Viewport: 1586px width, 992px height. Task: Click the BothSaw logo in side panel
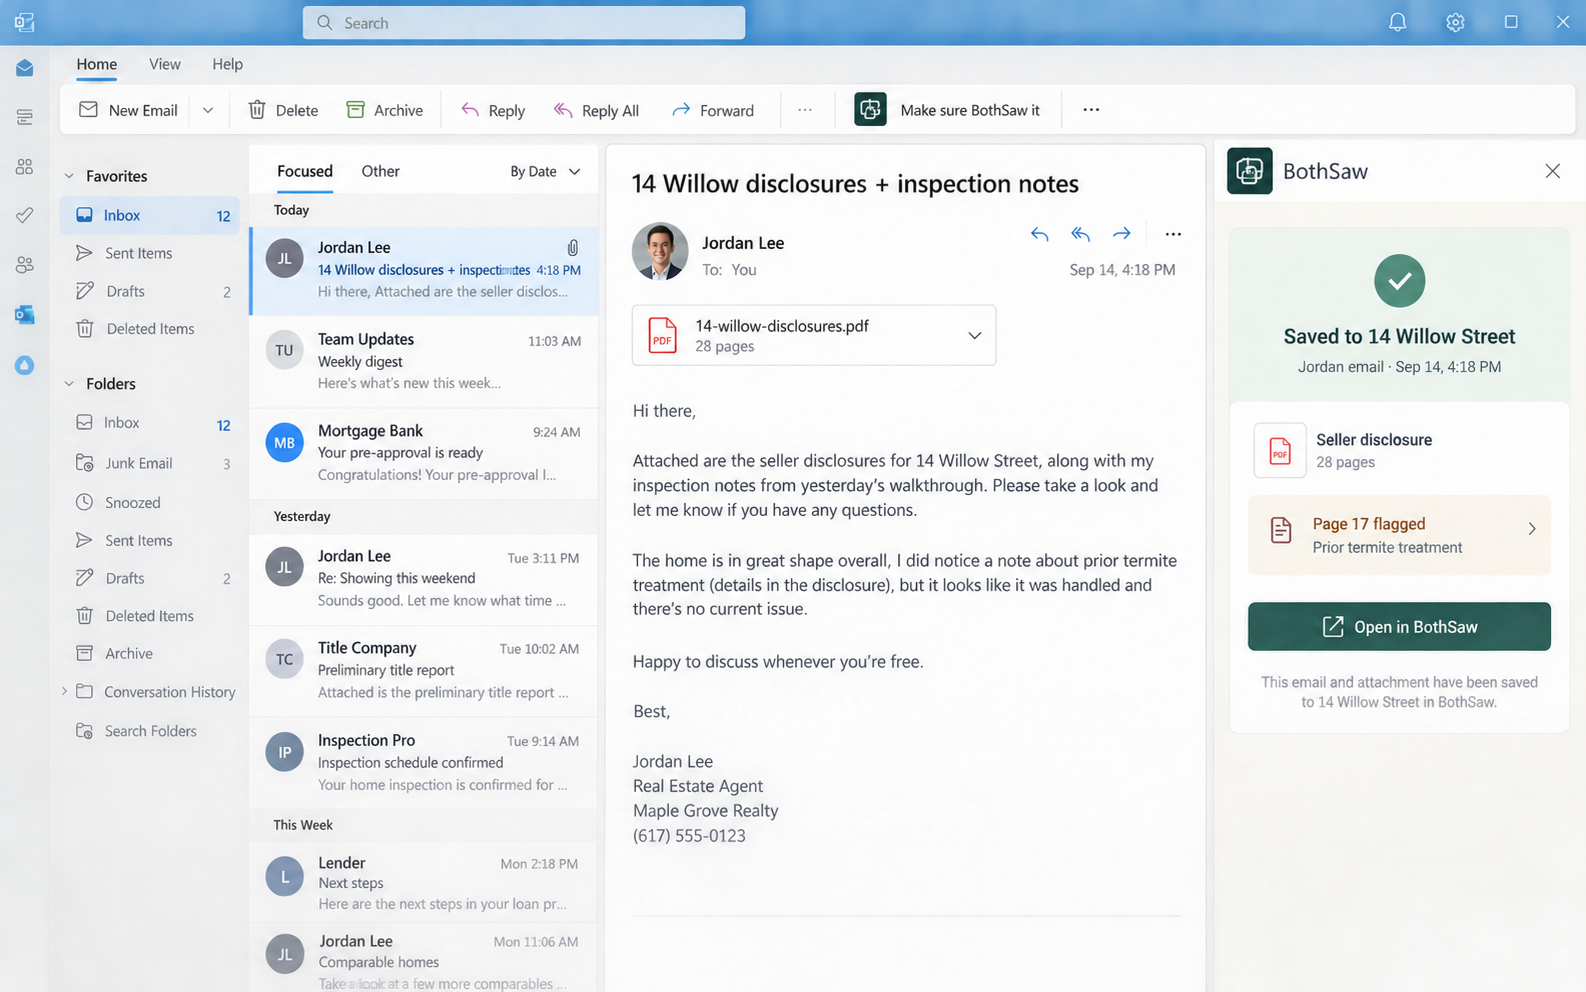point(1250,171)
